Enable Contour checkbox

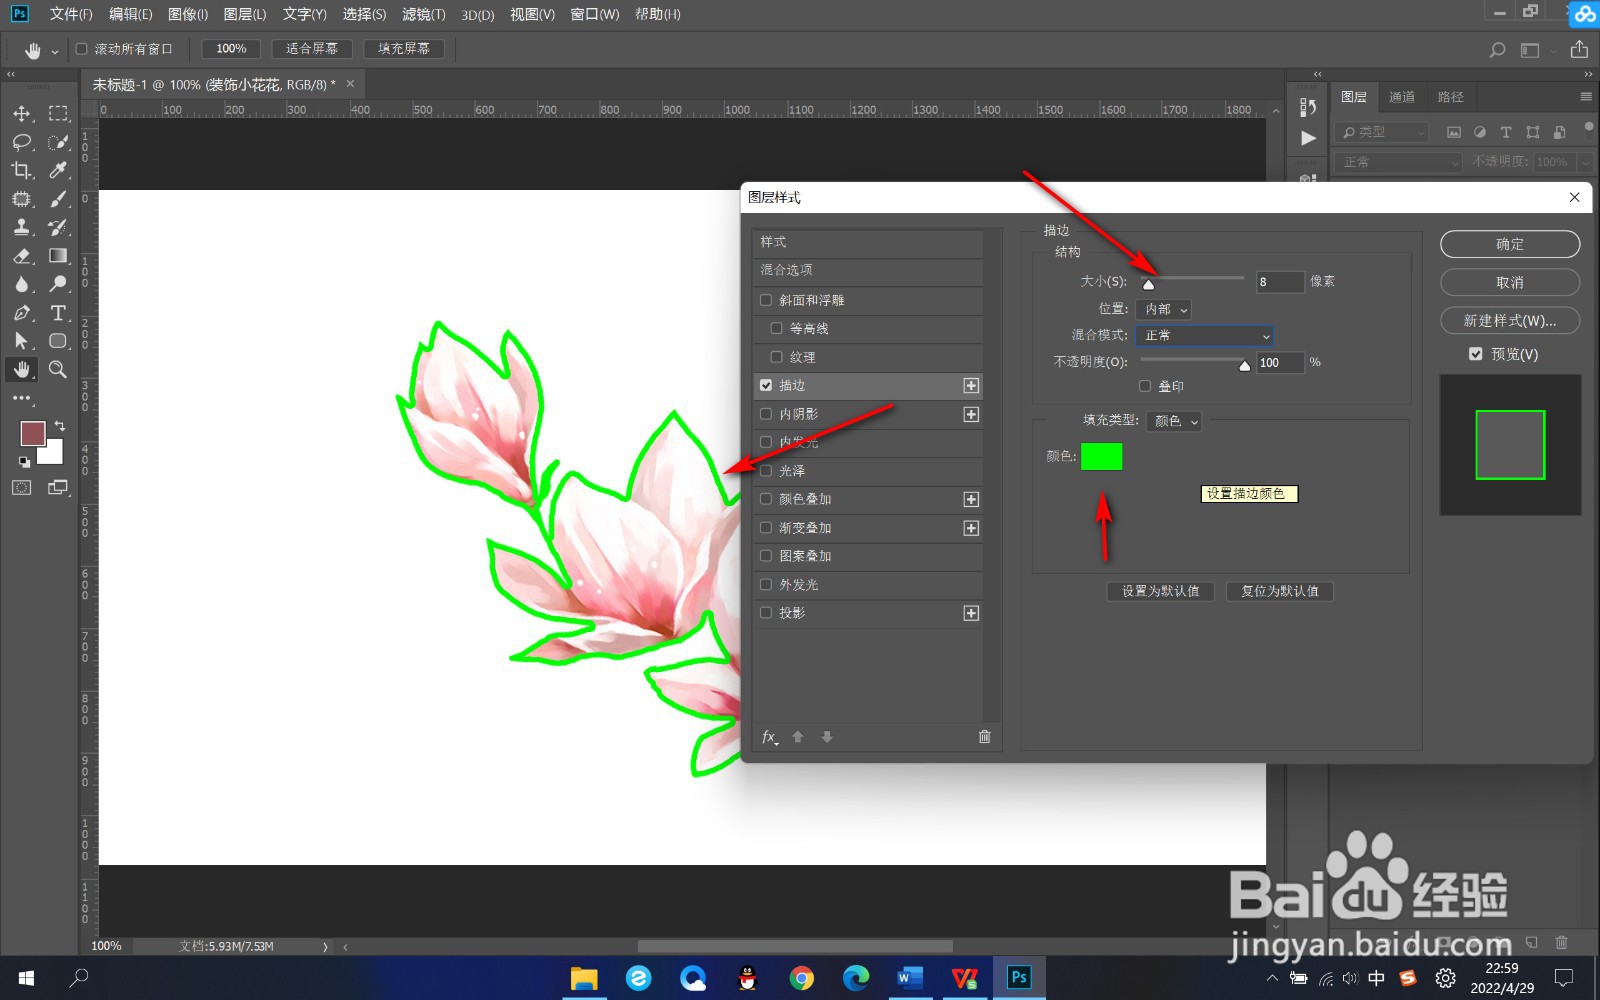[776, 328]
